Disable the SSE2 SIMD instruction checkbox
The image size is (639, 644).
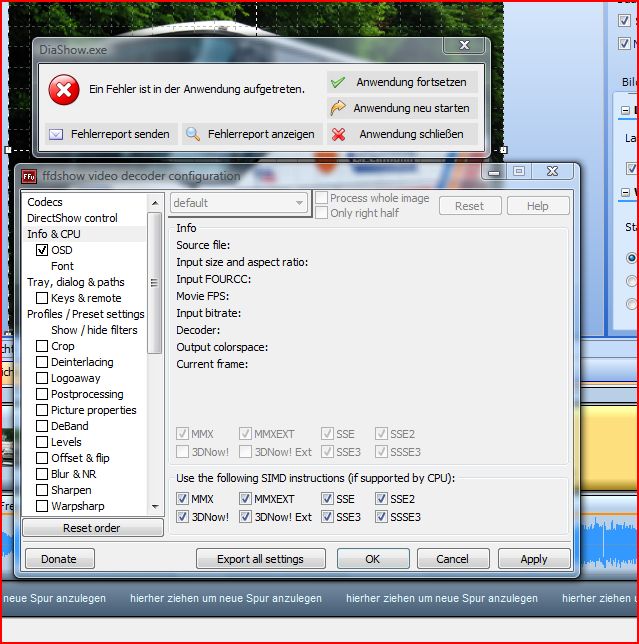click(x=382, y=498)
